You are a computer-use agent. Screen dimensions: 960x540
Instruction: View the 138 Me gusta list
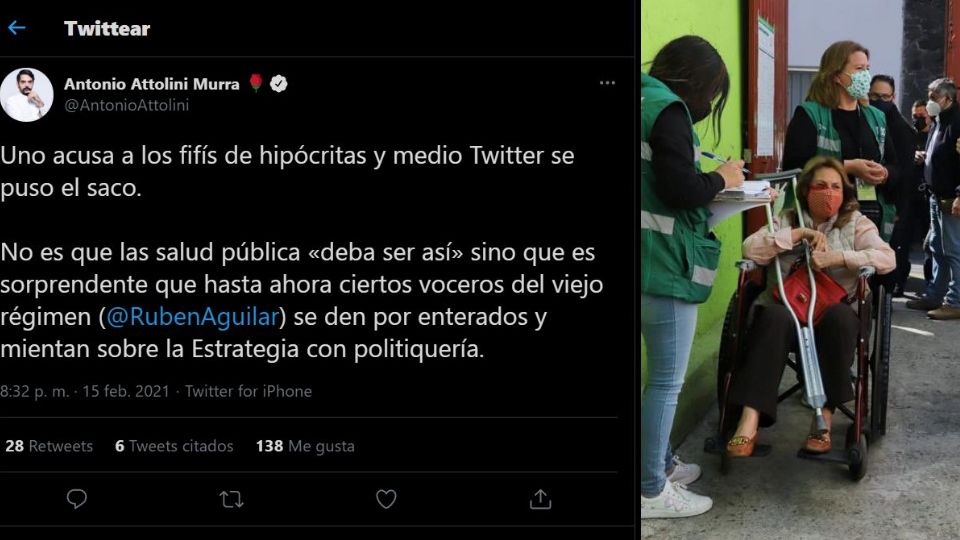pyautogui.click(x=305, y=446)
